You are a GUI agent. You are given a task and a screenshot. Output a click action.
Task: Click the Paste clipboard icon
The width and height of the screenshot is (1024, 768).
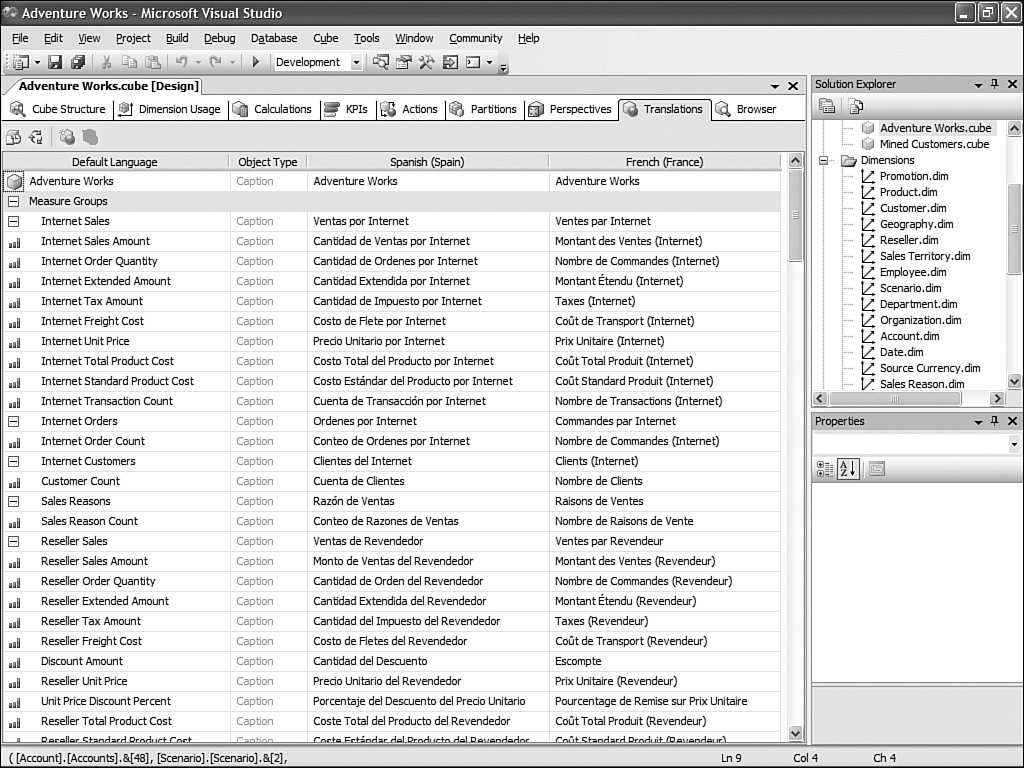(x=153, y=62)
